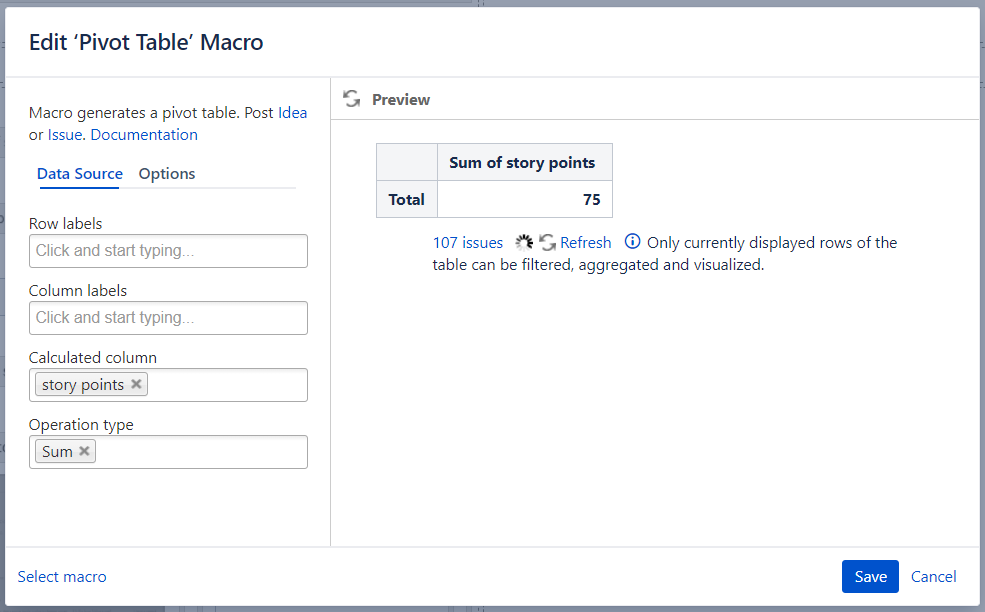Click the 'Sum of story points' header
985x612 pixels.
[x=522, y=162]
